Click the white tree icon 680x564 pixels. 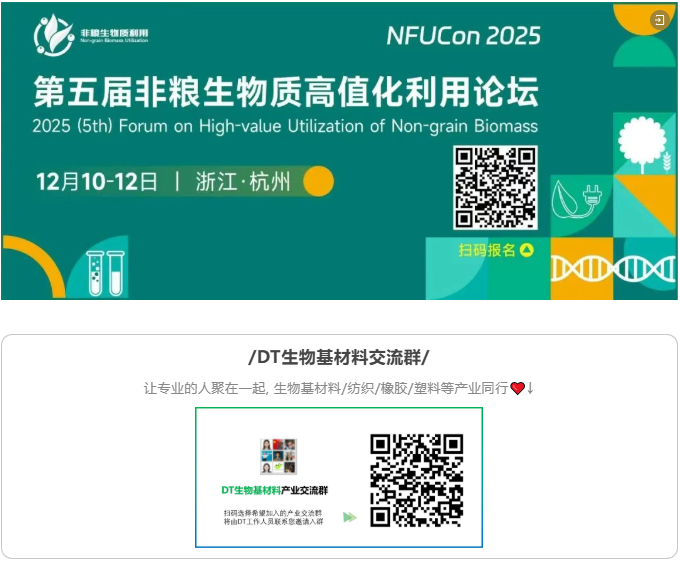pos(642,144)
